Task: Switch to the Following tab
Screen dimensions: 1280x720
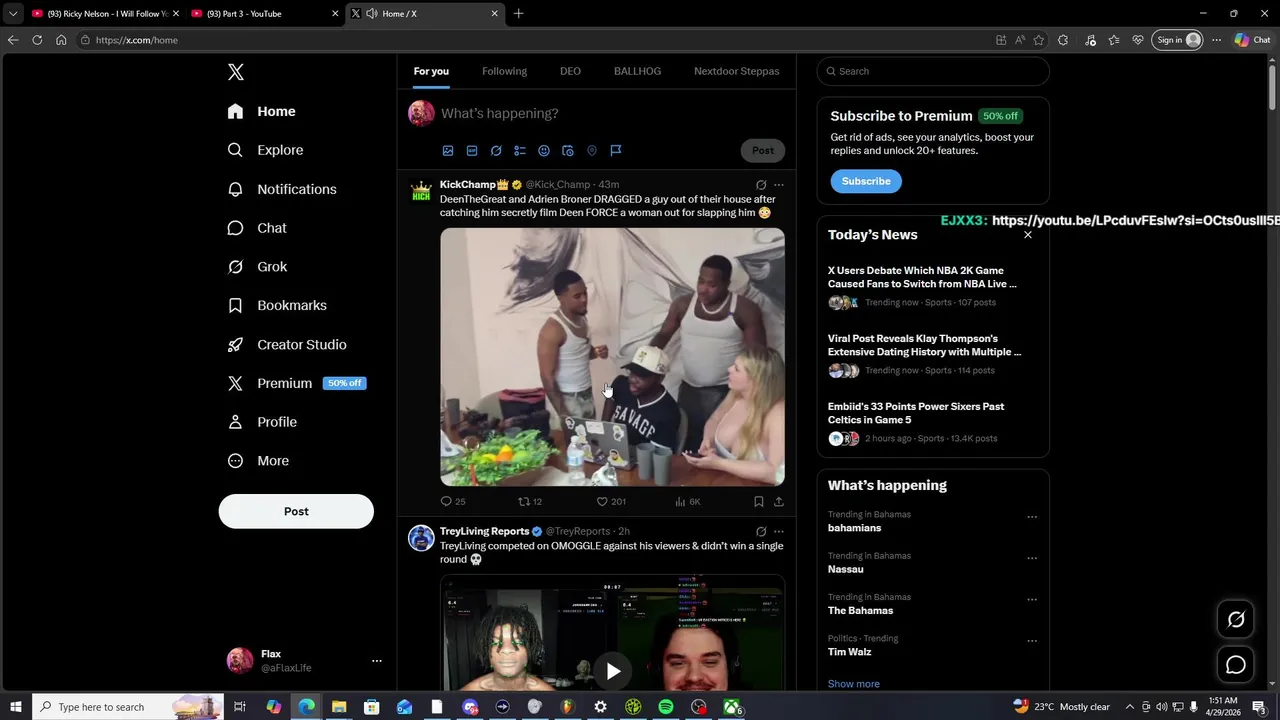Action: (x=504, y=71)
